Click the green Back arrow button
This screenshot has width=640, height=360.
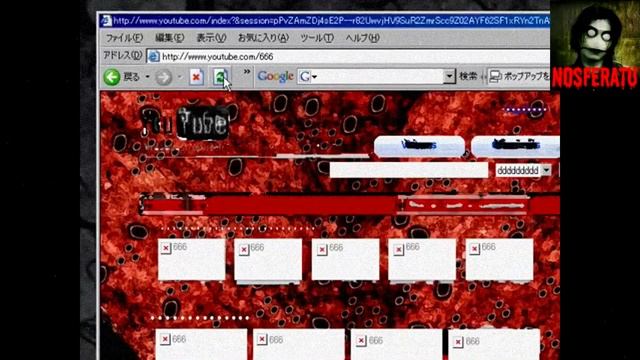click(x=112, y=77)
